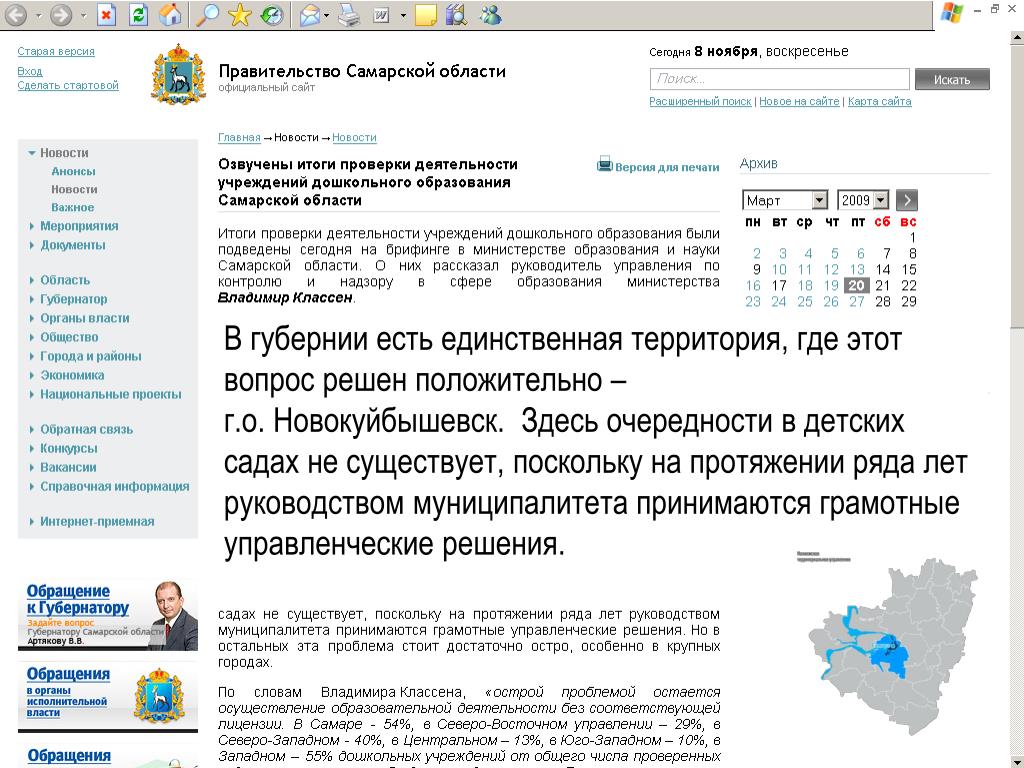
Task: Click the vertical scrollbar up arrow
Action: coord(1017,39)
